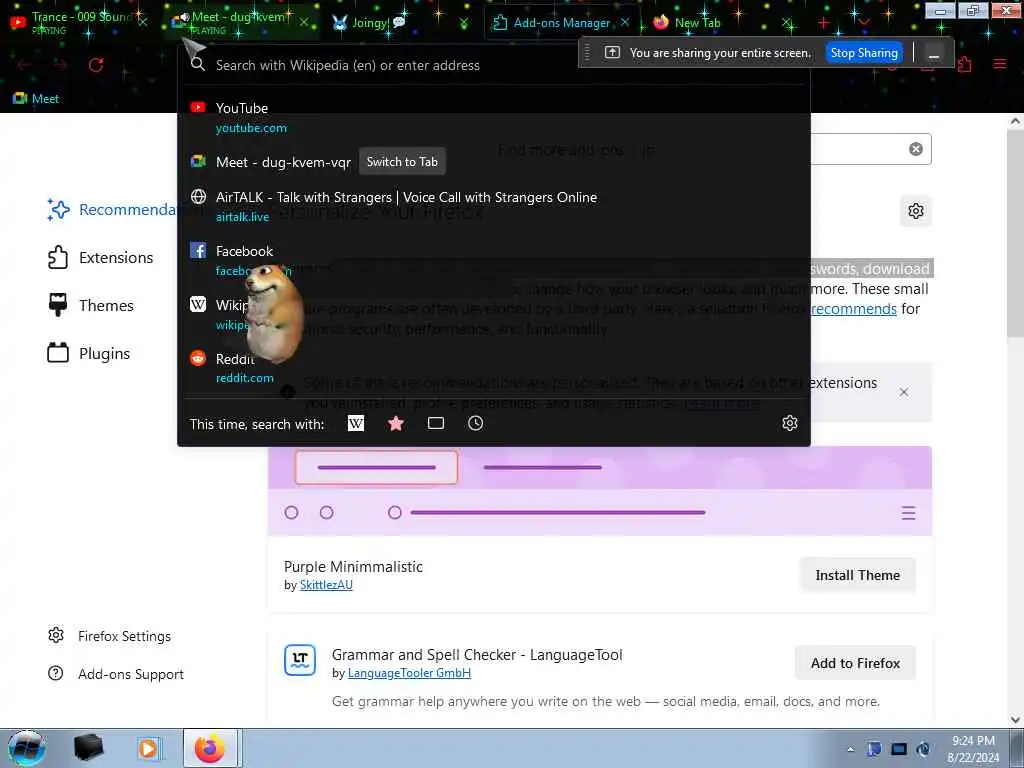The width and height of the screenshot is (1024, 768).
Task: Open a new tab with plus button
Action: click(824, 23)
